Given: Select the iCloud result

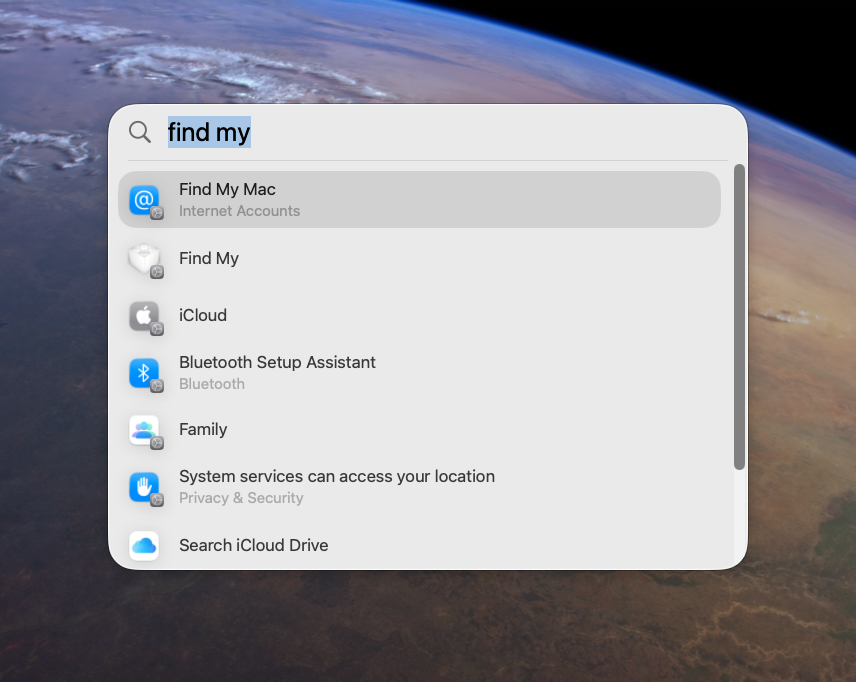Looking at the screenshot, I should 419,316.
